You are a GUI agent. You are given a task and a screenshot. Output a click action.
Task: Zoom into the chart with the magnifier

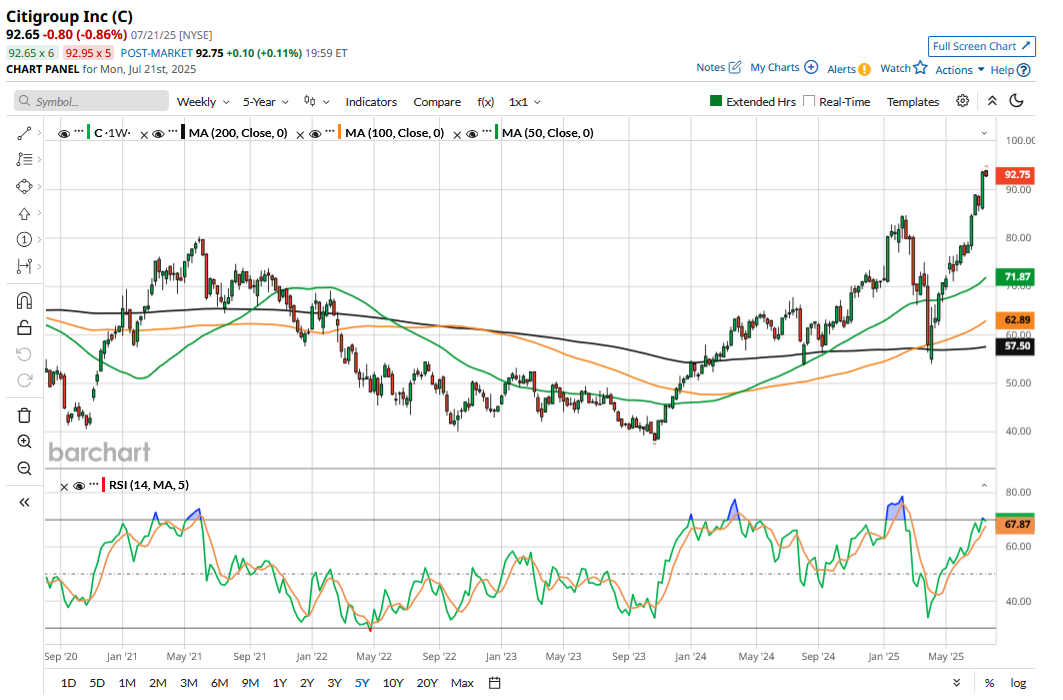[x=23, y=441]
